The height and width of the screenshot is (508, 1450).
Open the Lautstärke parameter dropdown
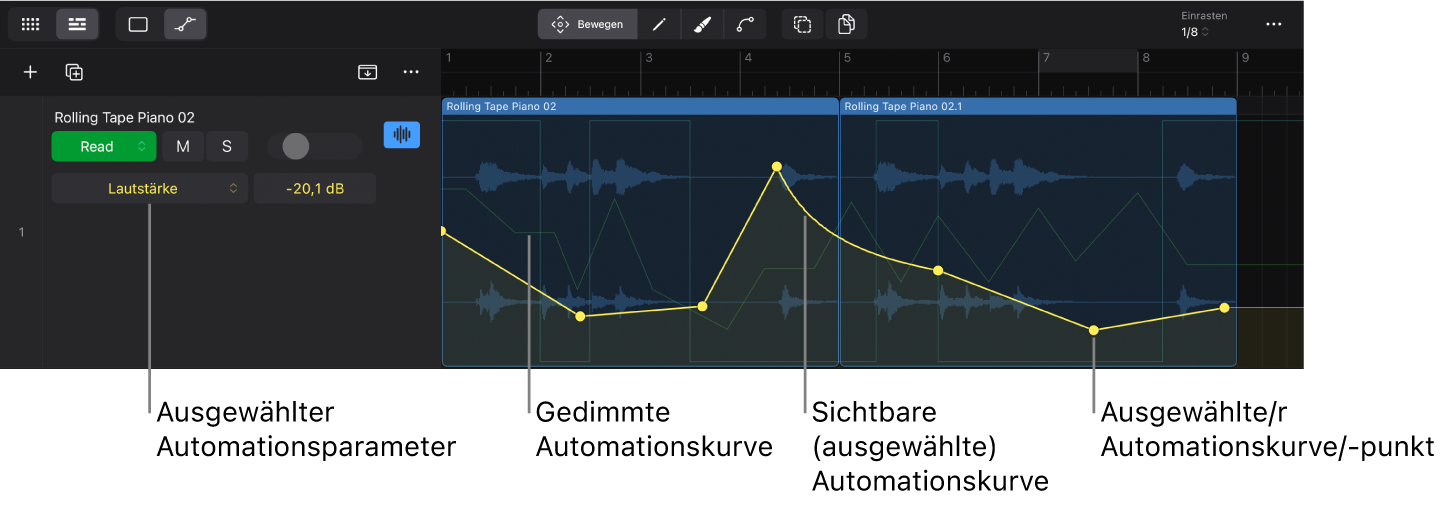tap(150, 188)
